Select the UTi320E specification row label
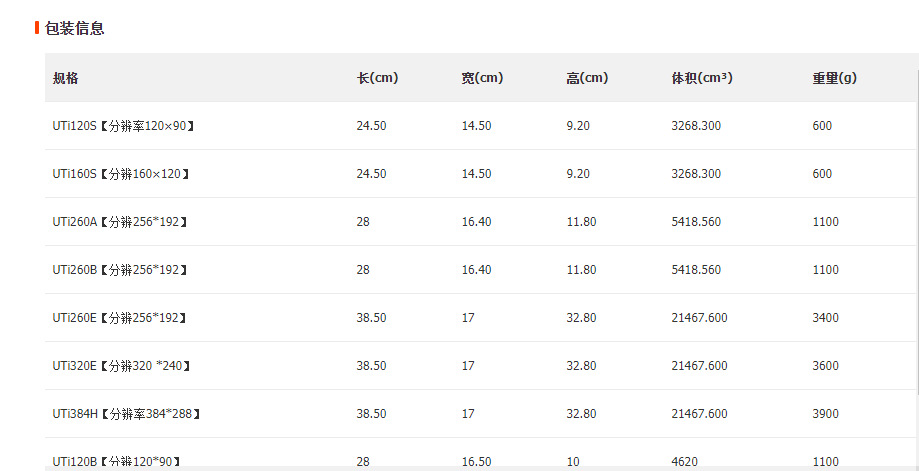 (x=122, y=366)
